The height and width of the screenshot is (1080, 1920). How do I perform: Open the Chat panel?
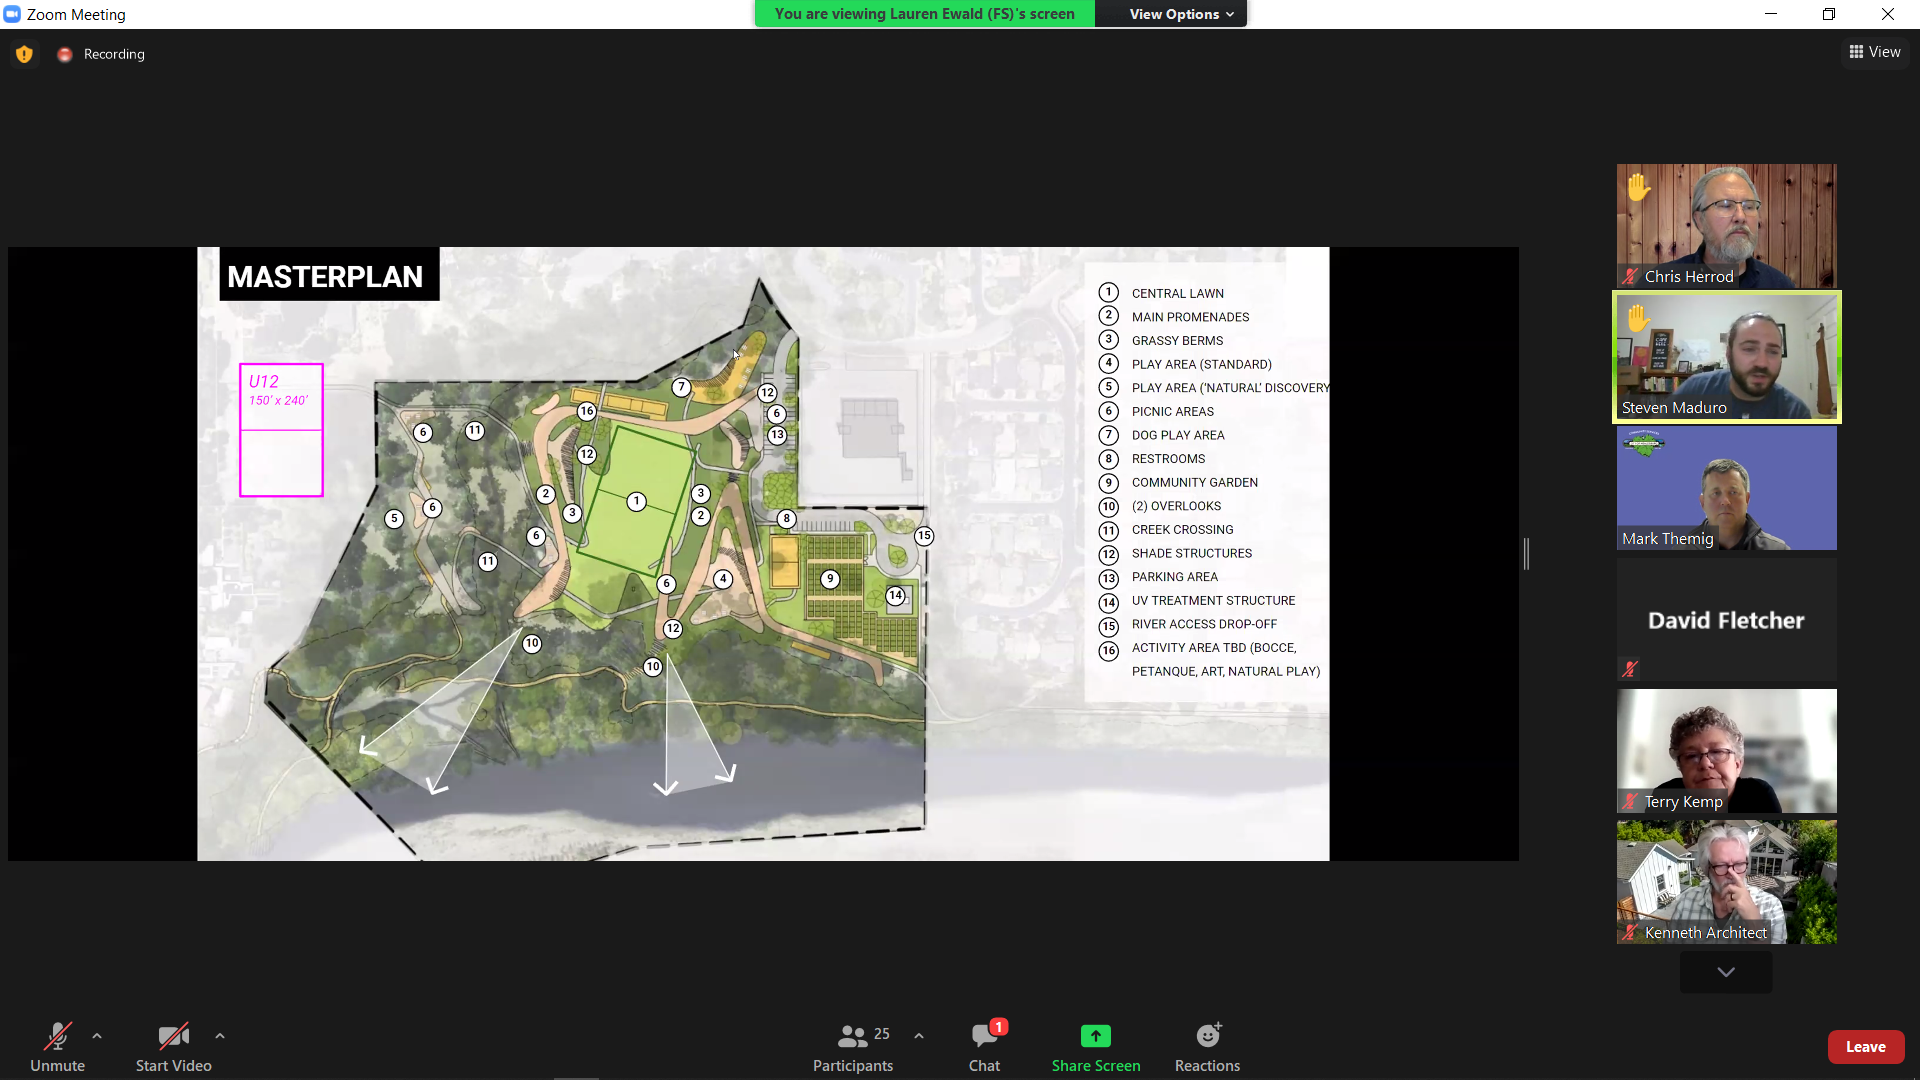(x=984, y=1046)
